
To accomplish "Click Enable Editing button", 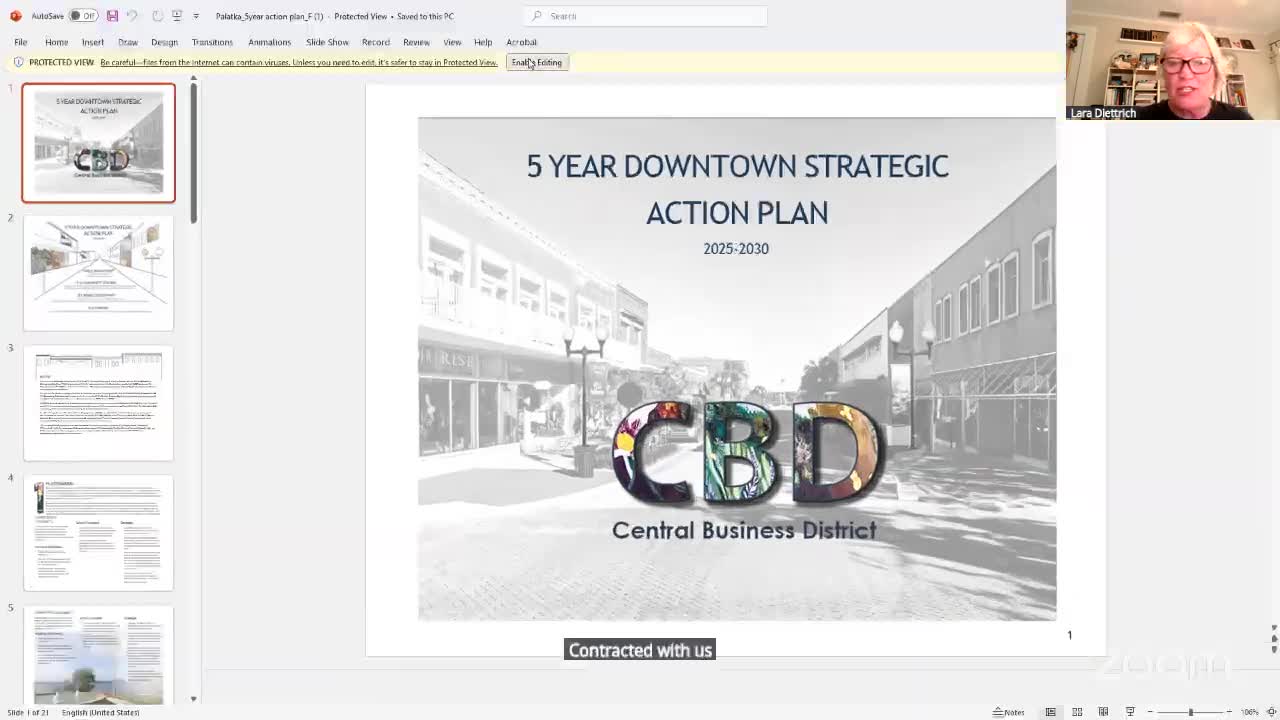I will coord(537,62).
